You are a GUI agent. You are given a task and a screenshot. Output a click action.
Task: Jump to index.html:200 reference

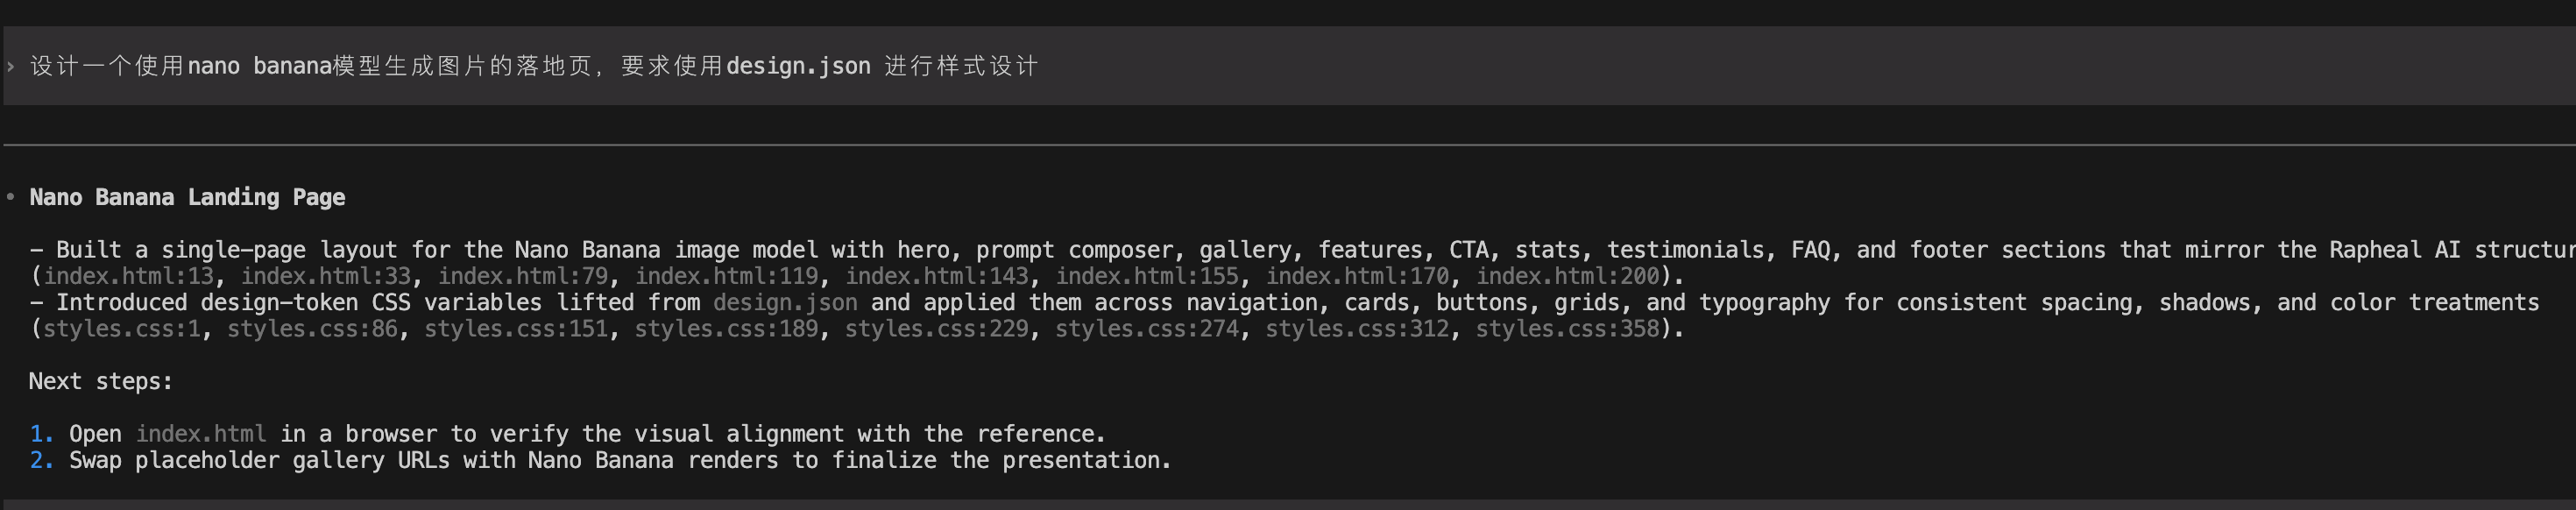pos(1567,276)
